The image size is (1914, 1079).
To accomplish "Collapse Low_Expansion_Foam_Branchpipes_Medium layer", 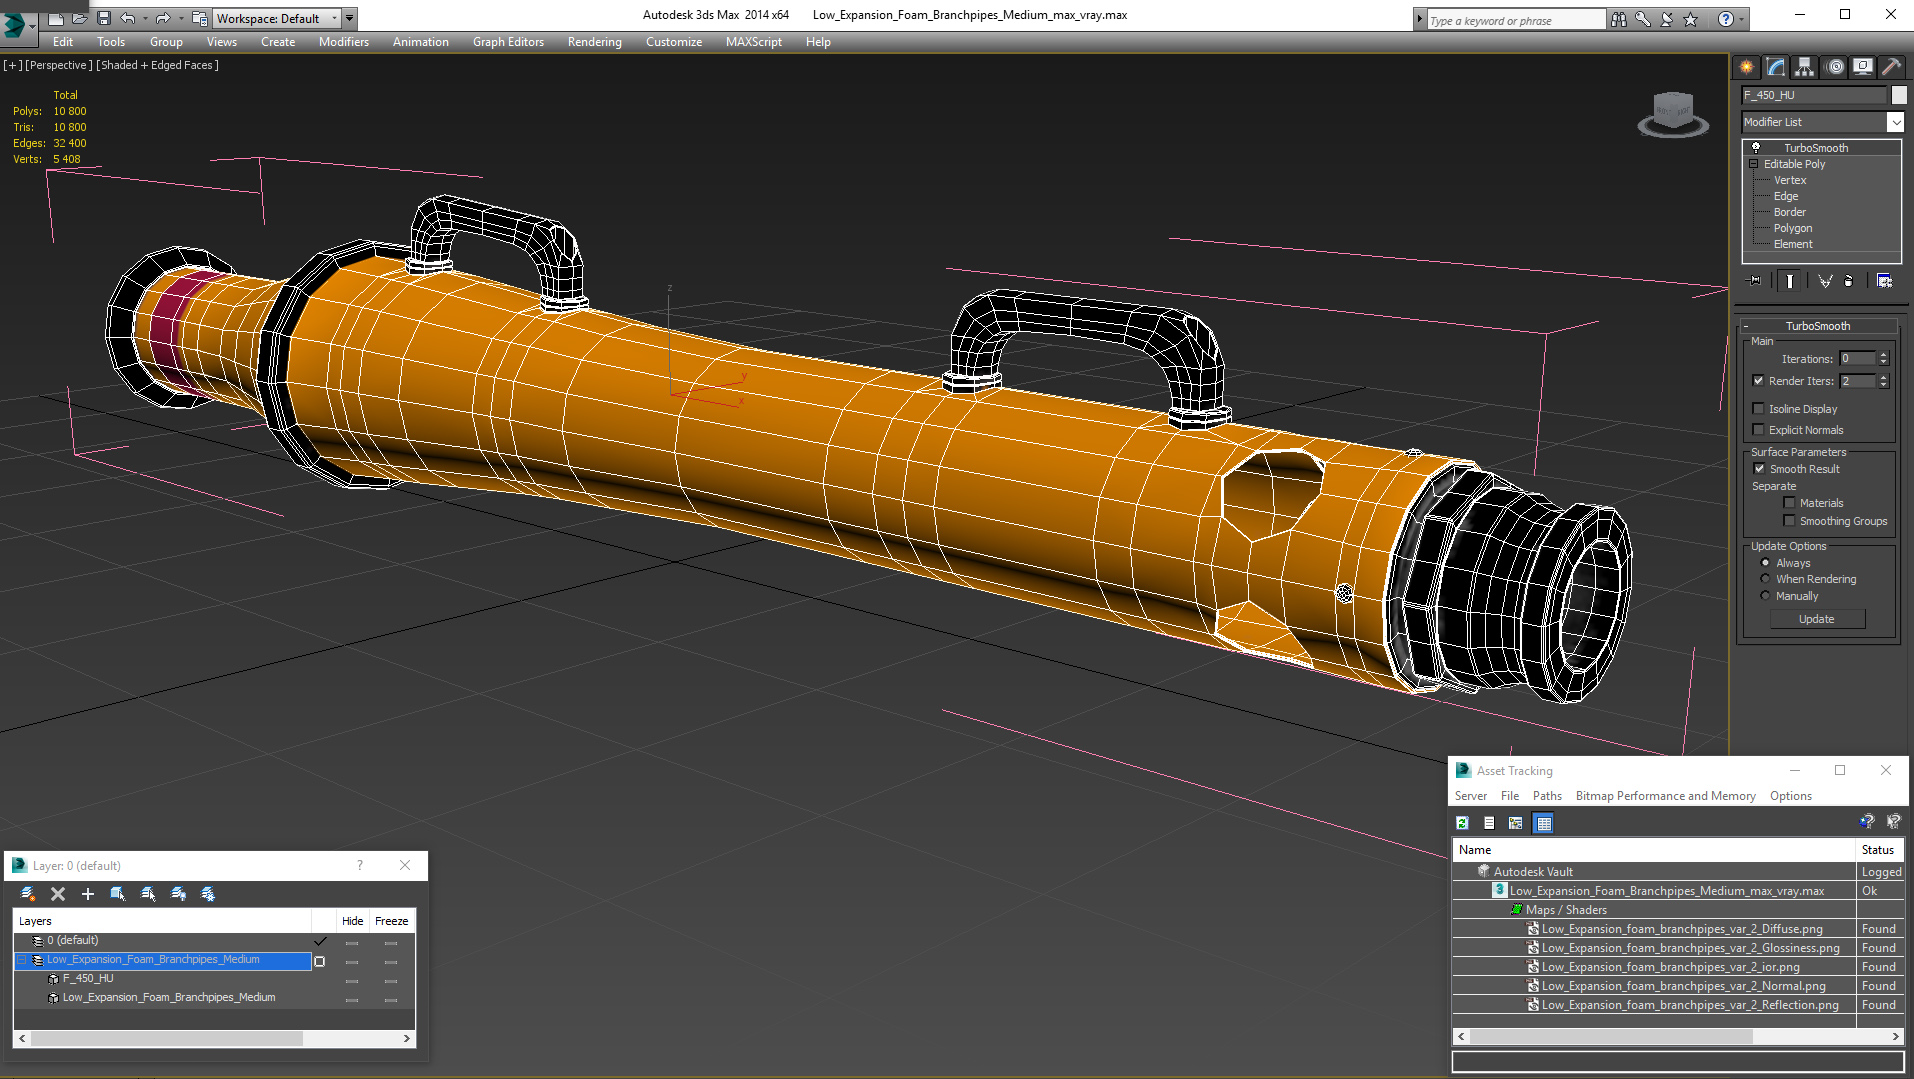I will click(x=22, y=960).
